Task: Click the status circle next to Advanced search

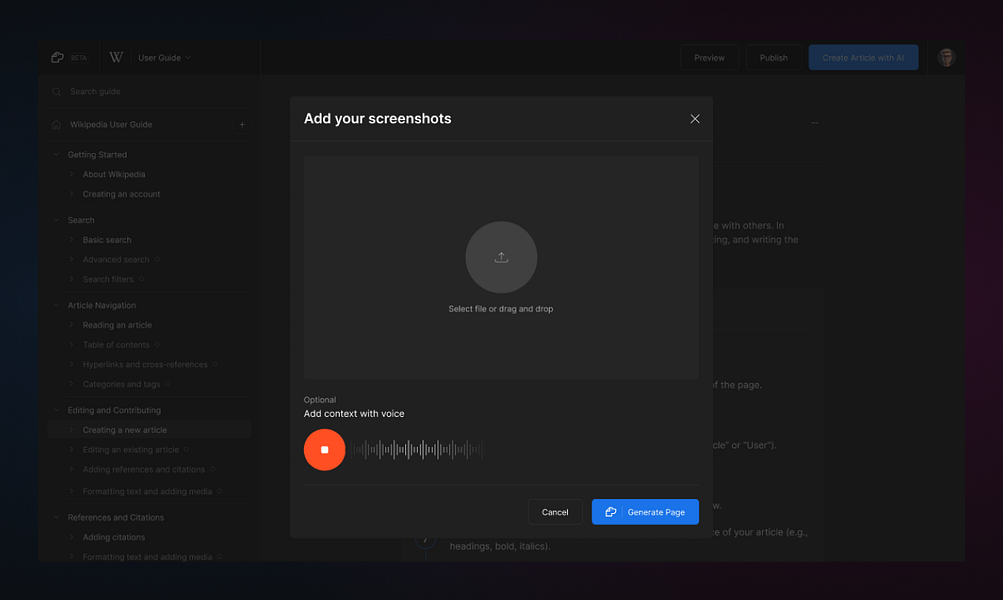Action: 157,260
